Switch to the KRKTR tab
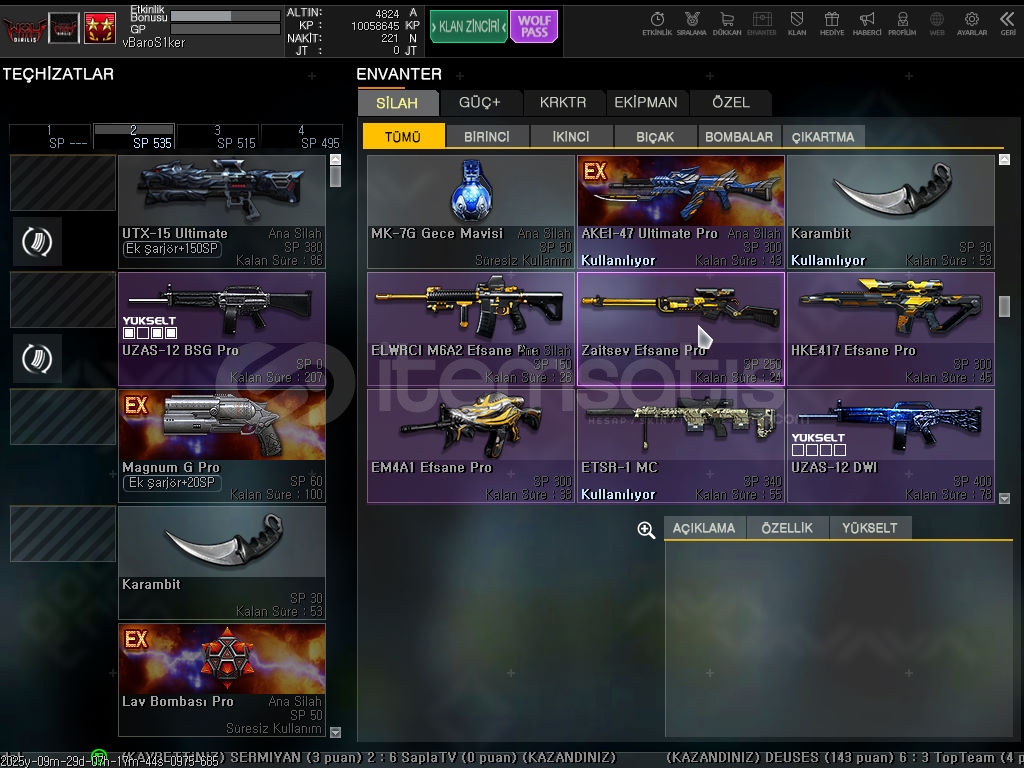This screenshot has height=768, width=1024. click(x=563, y=103)
